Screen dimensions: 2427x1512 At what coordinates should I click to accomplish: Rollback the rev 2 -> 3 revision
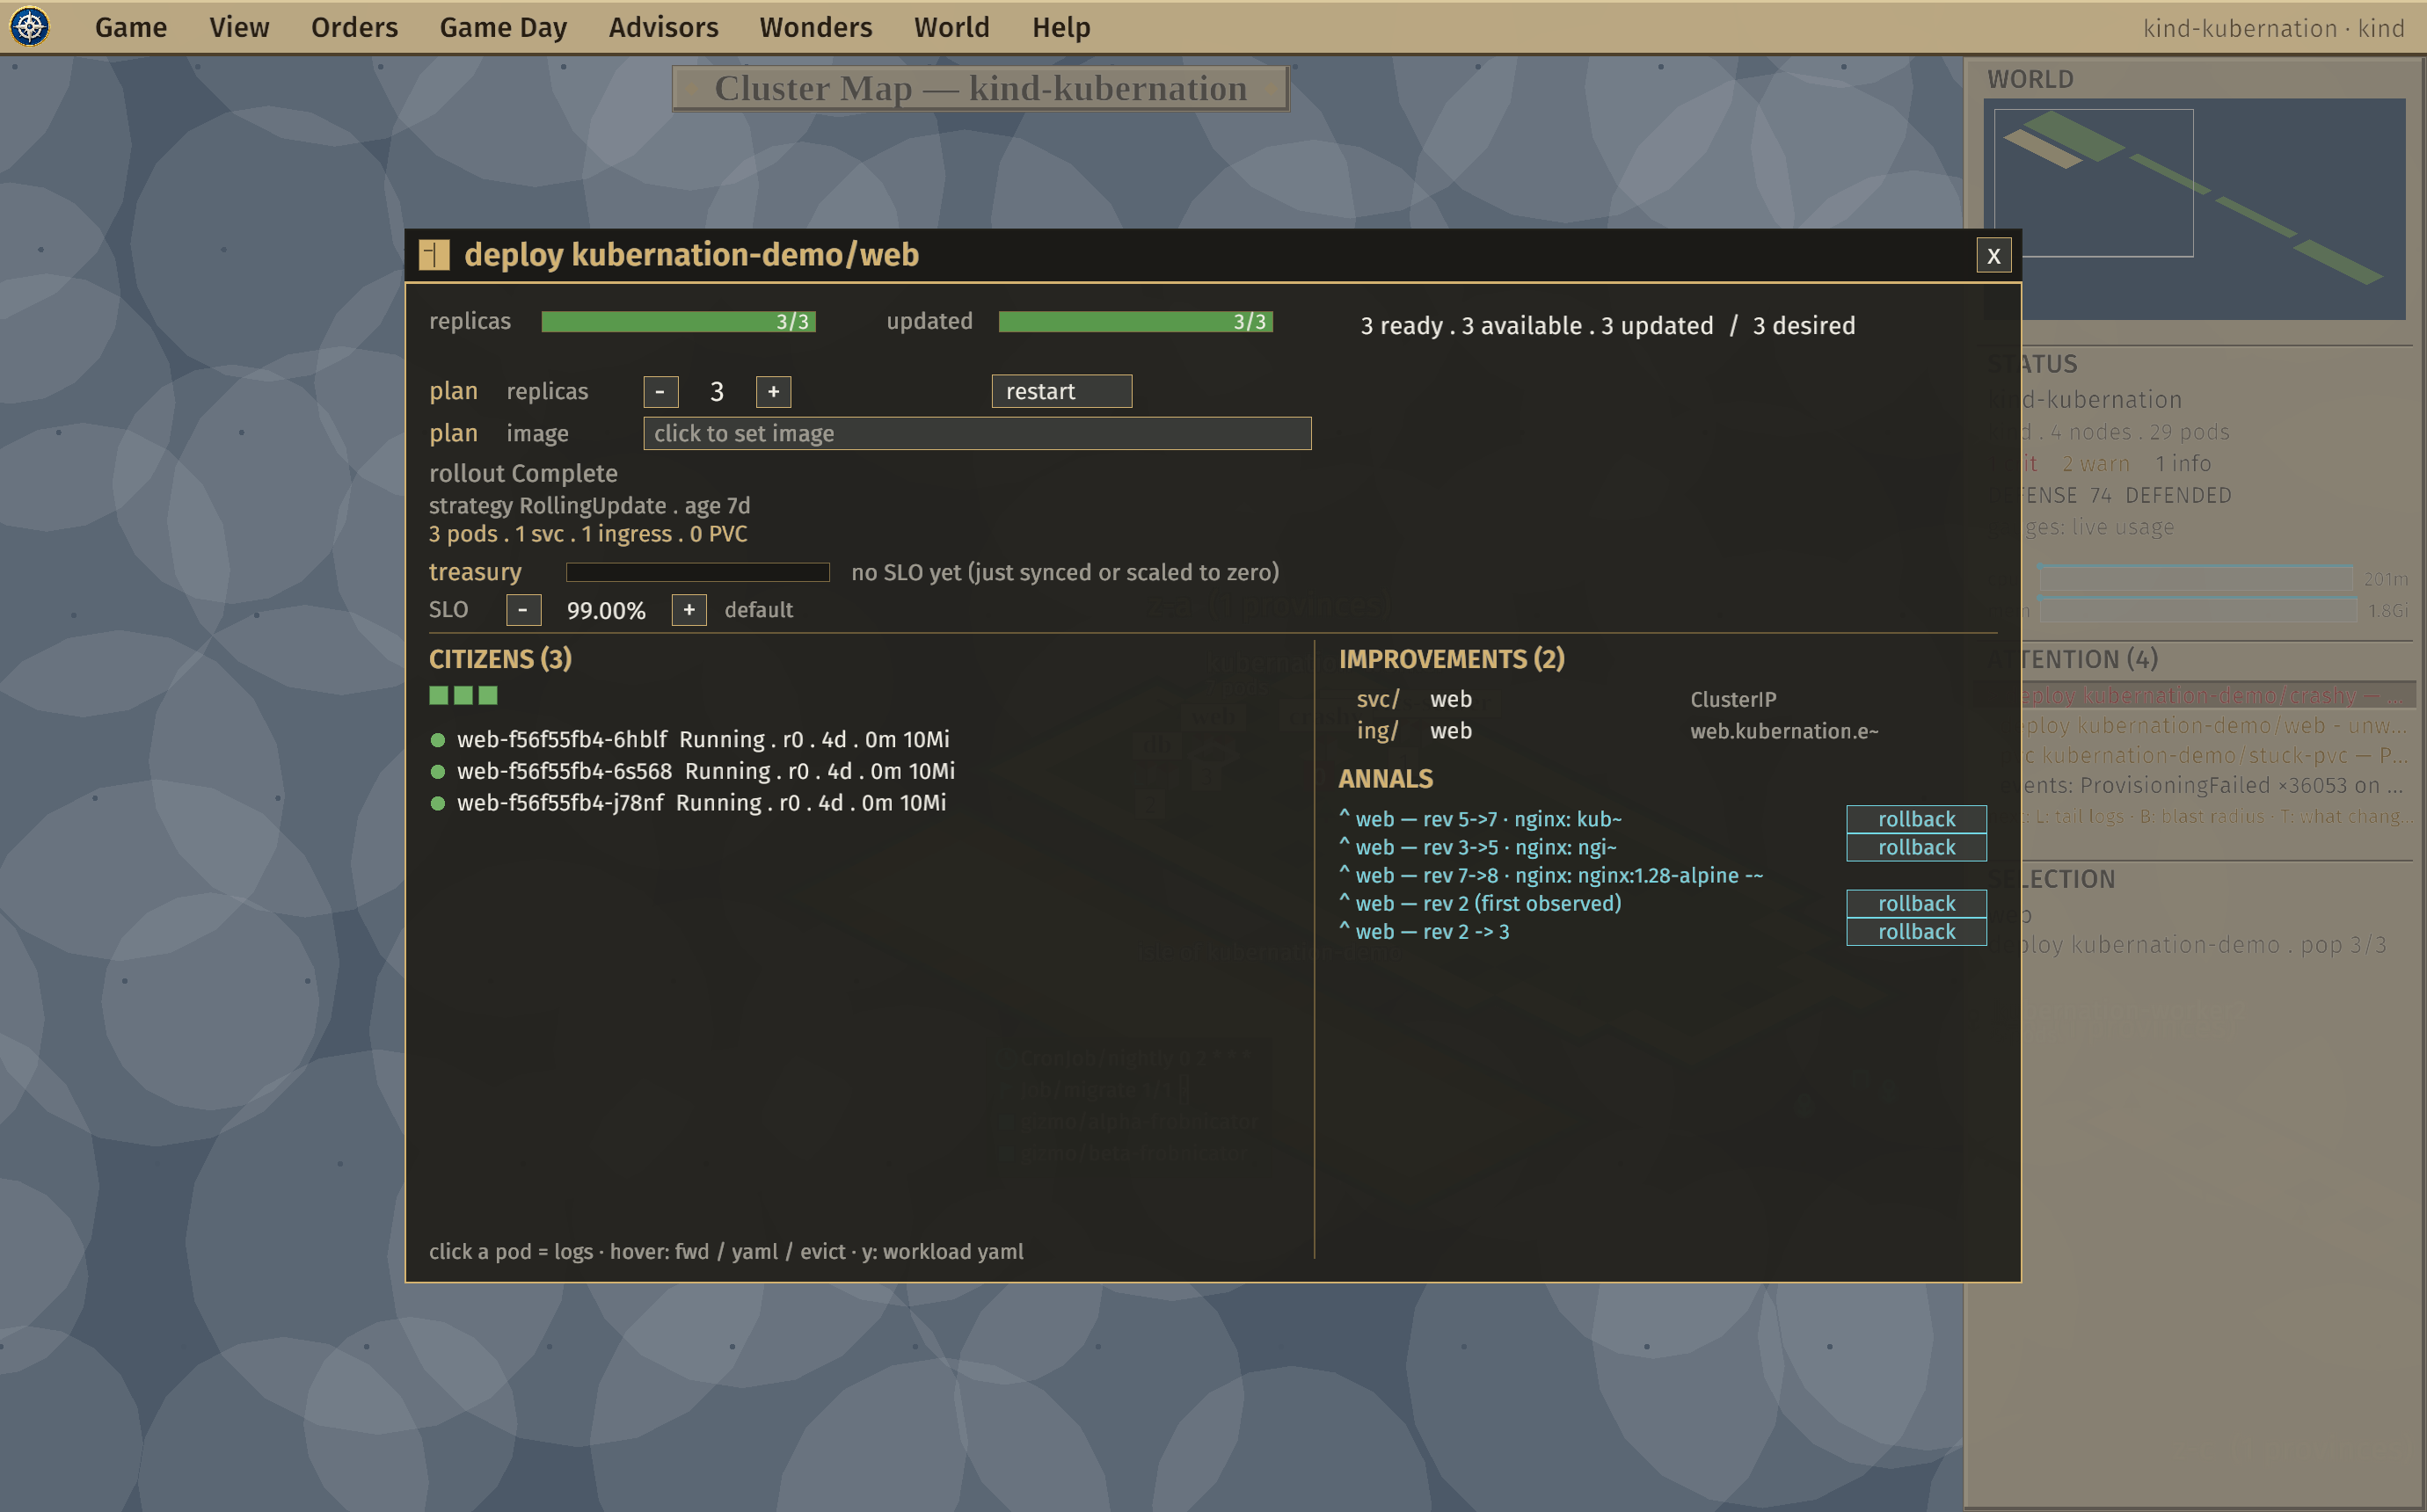1915,931
